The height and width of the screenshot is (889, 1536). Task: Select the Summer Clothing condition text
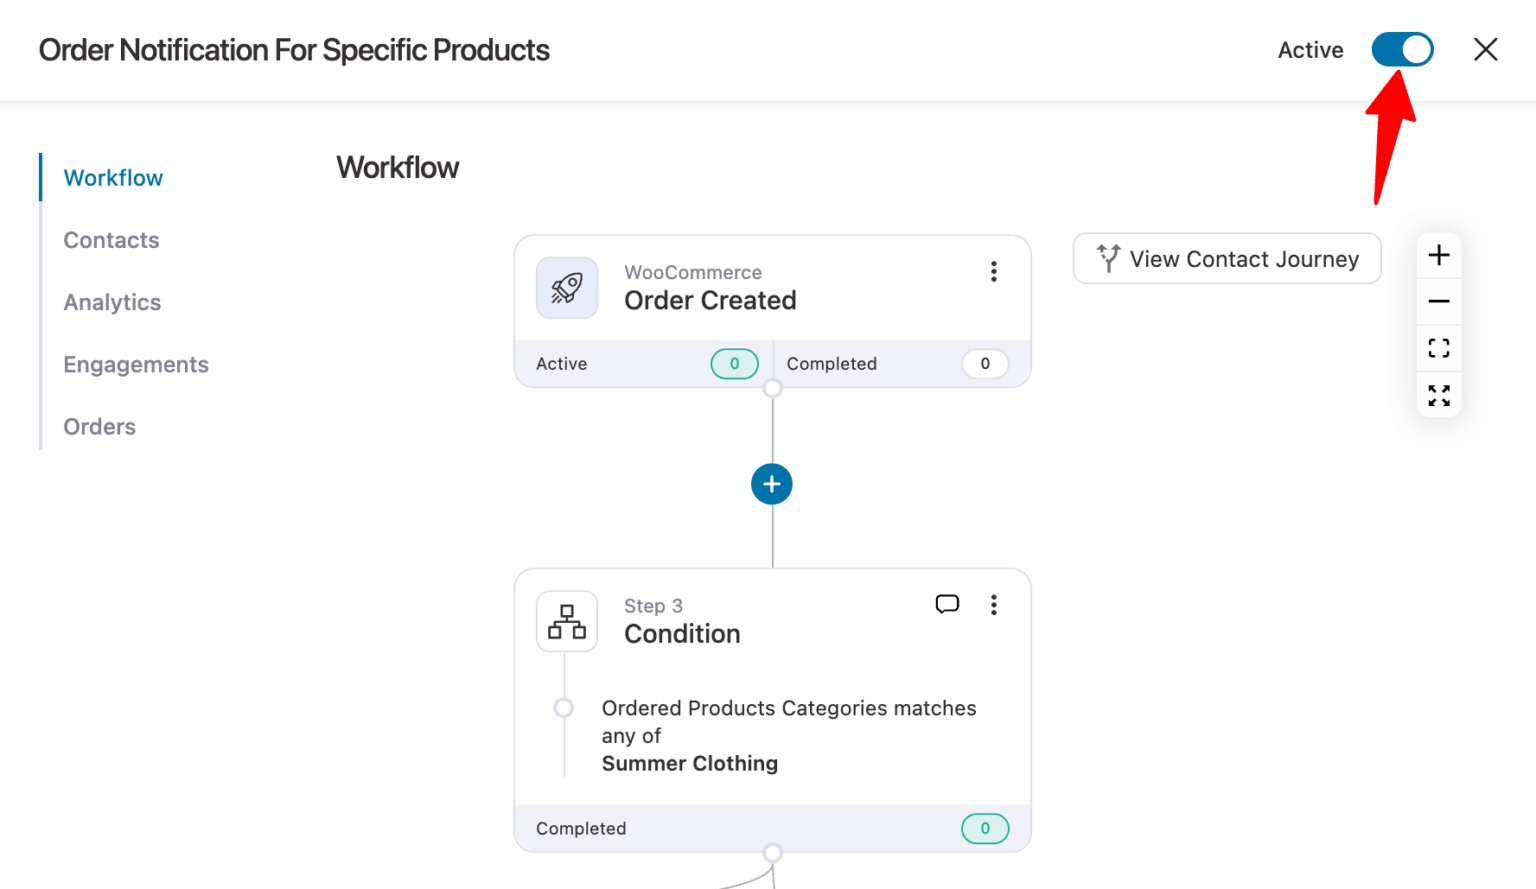[690, 763]
